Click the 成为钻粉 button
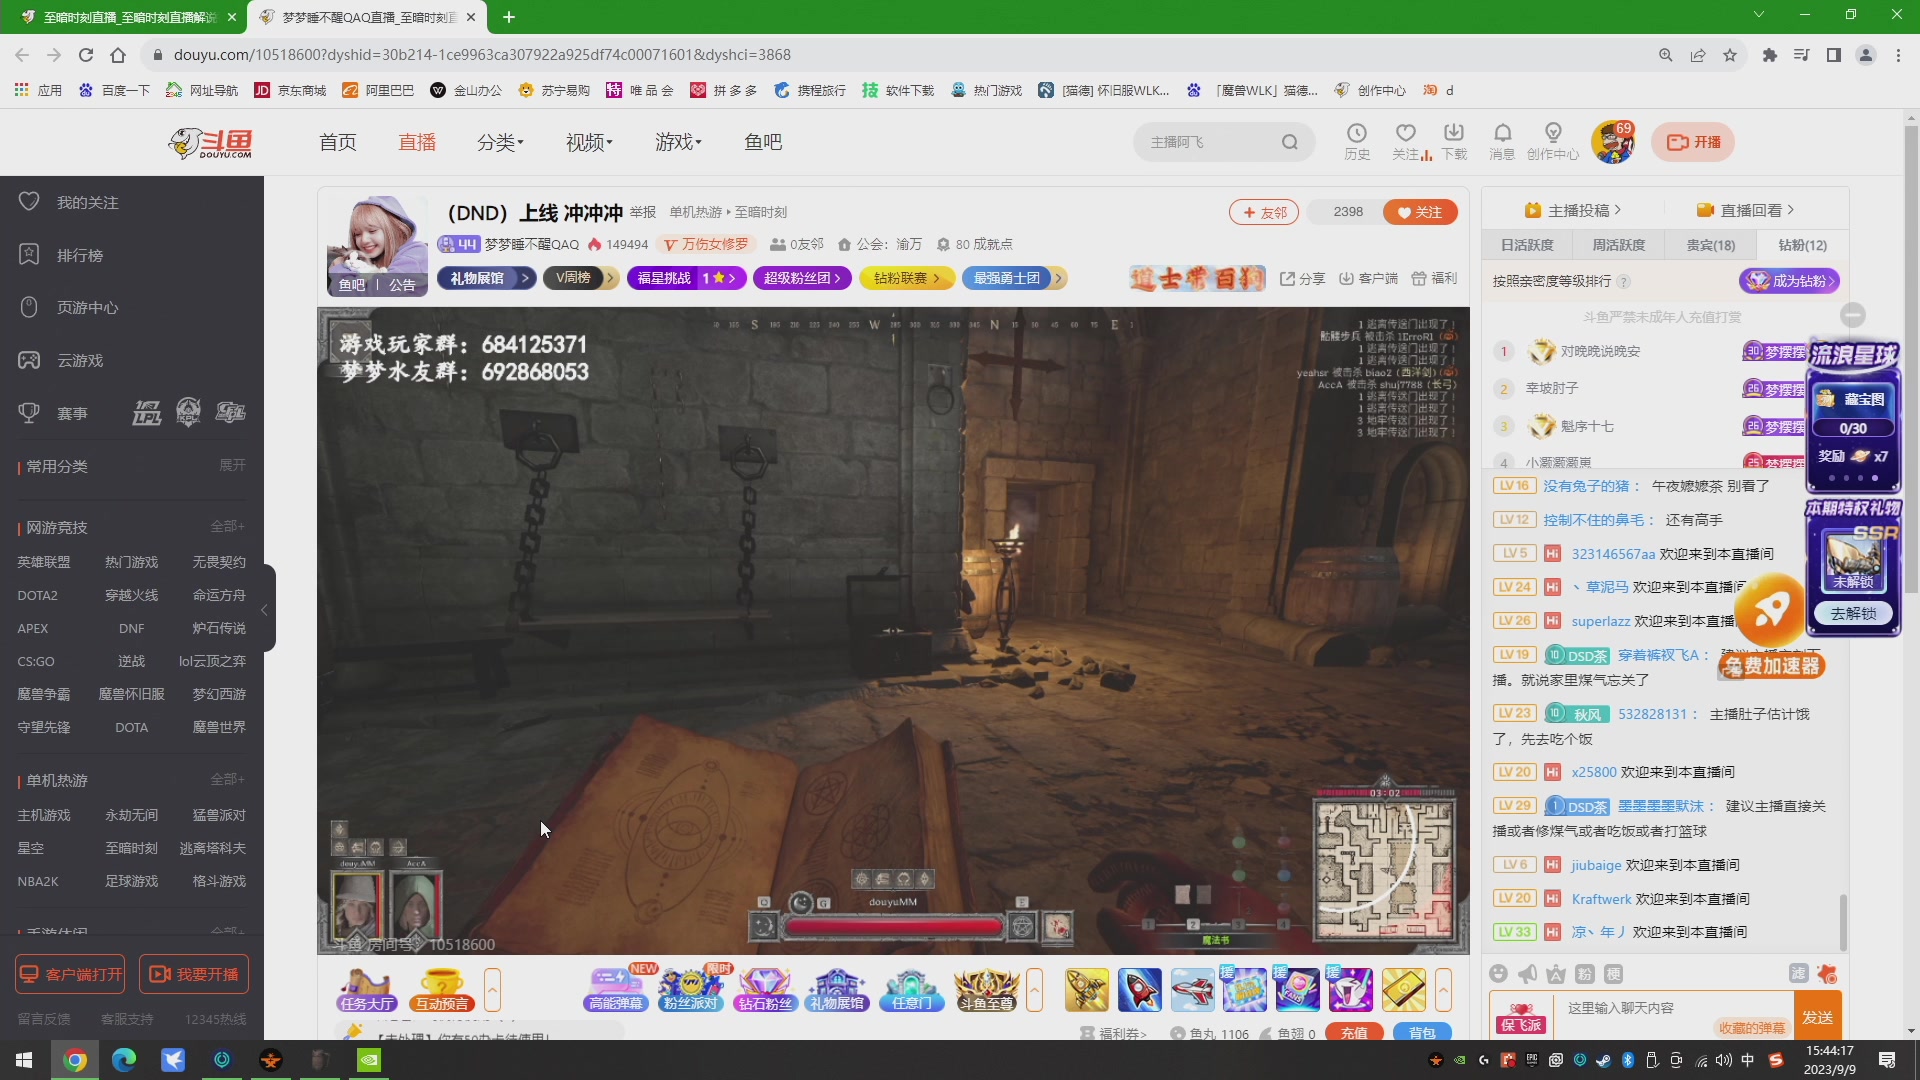 [1790, 281]
